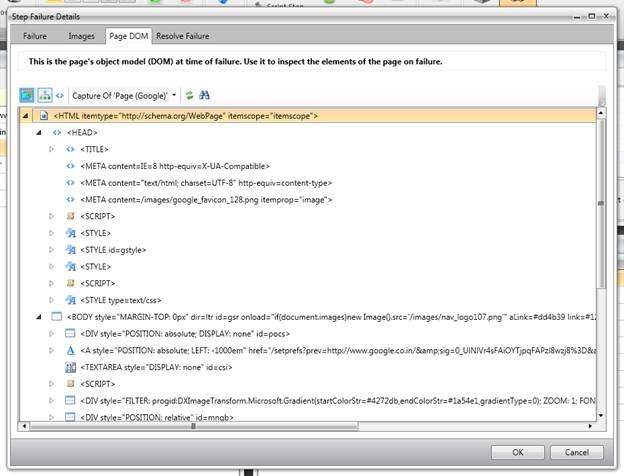Click the binoculars find icon

point(205,95)
